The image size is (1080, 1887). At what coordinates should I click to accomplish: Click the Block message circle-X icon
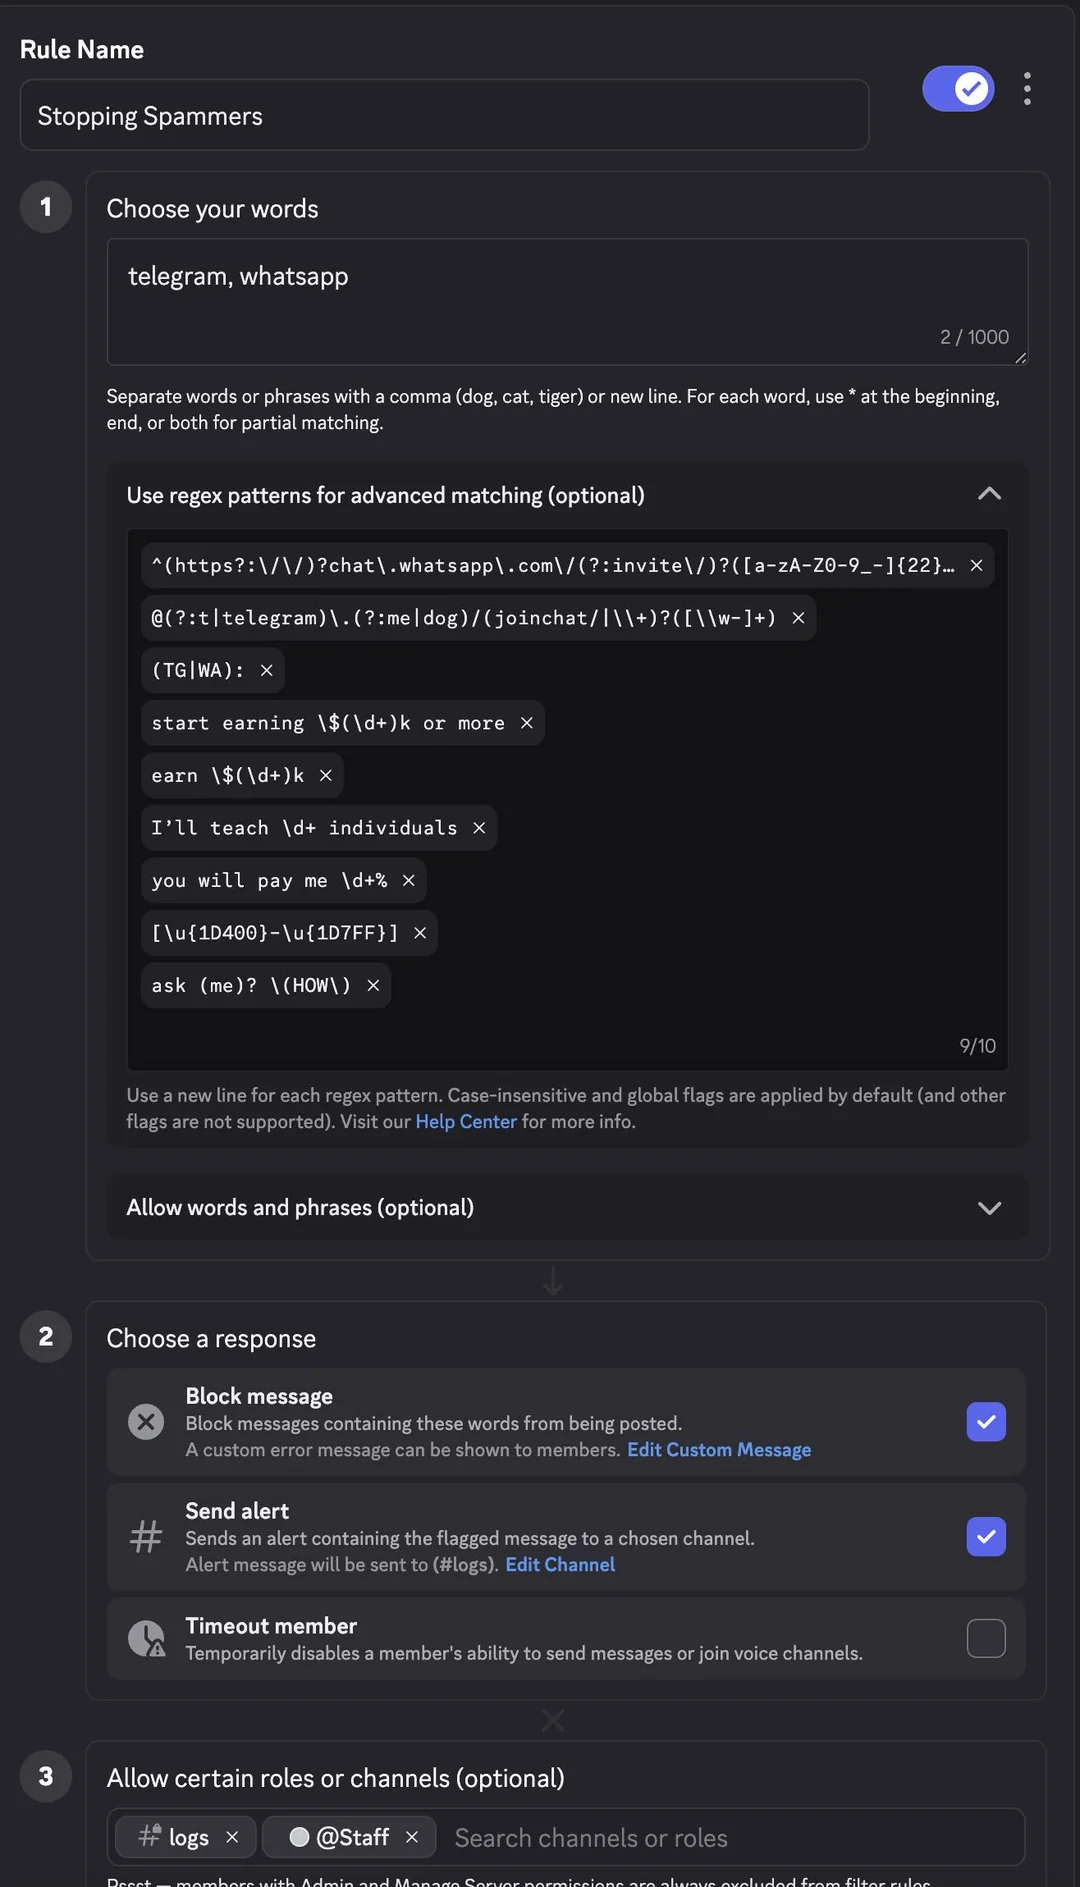pyautogui.click(x=146, y=1421)
